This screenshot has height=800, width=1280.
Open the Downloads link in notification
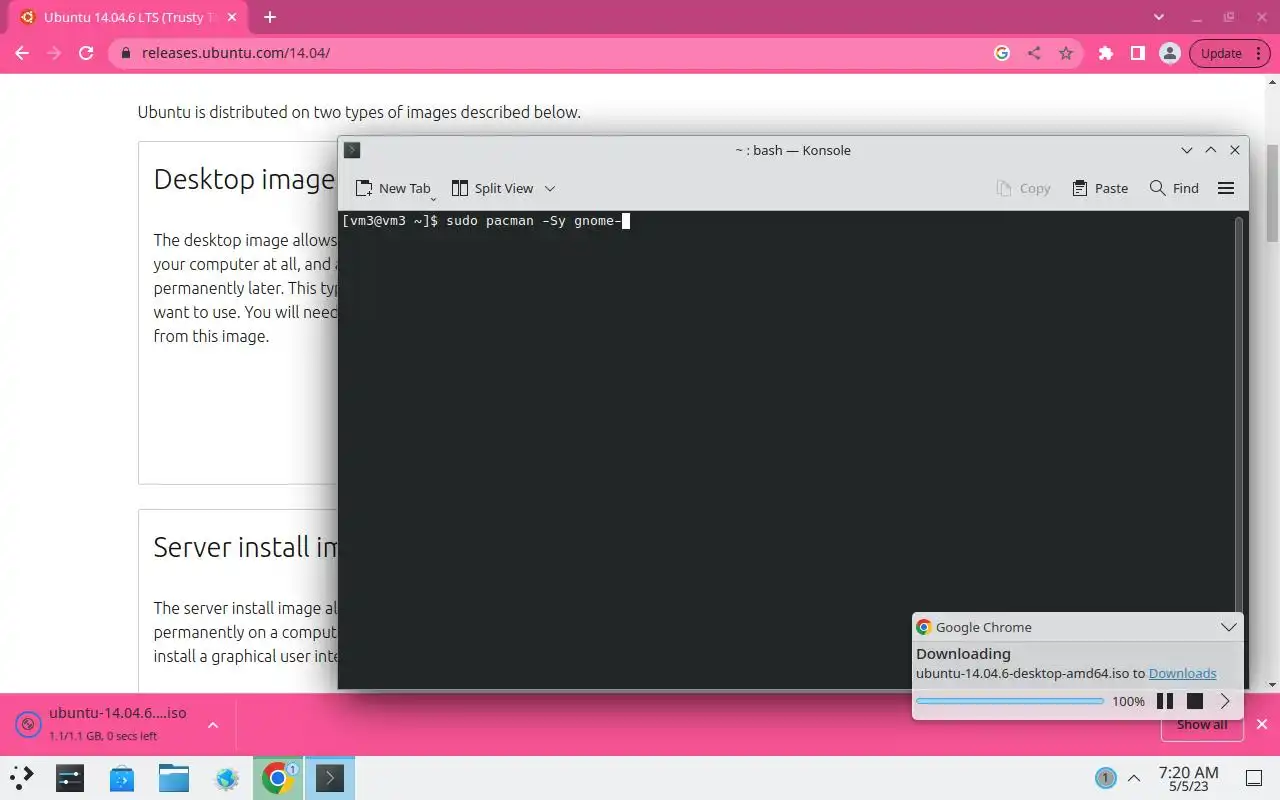[x=1182, y=673]
